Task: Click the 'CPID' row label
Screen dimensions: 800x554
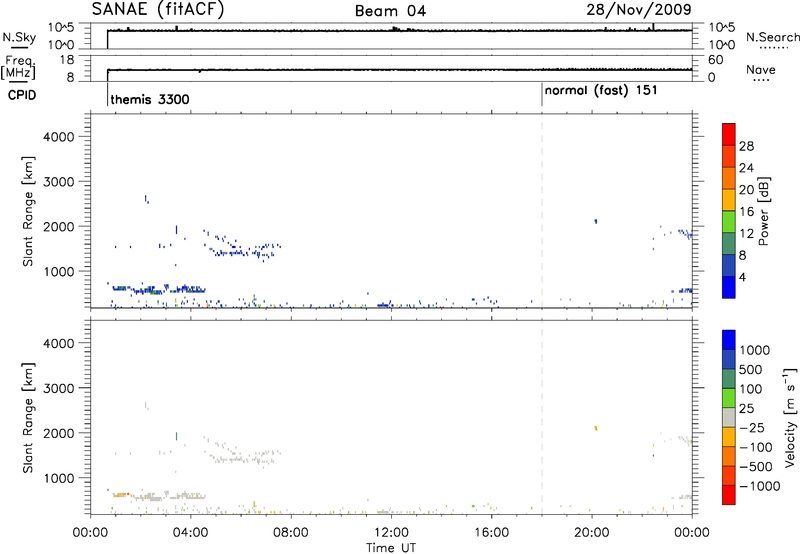Action: [22, 95]
